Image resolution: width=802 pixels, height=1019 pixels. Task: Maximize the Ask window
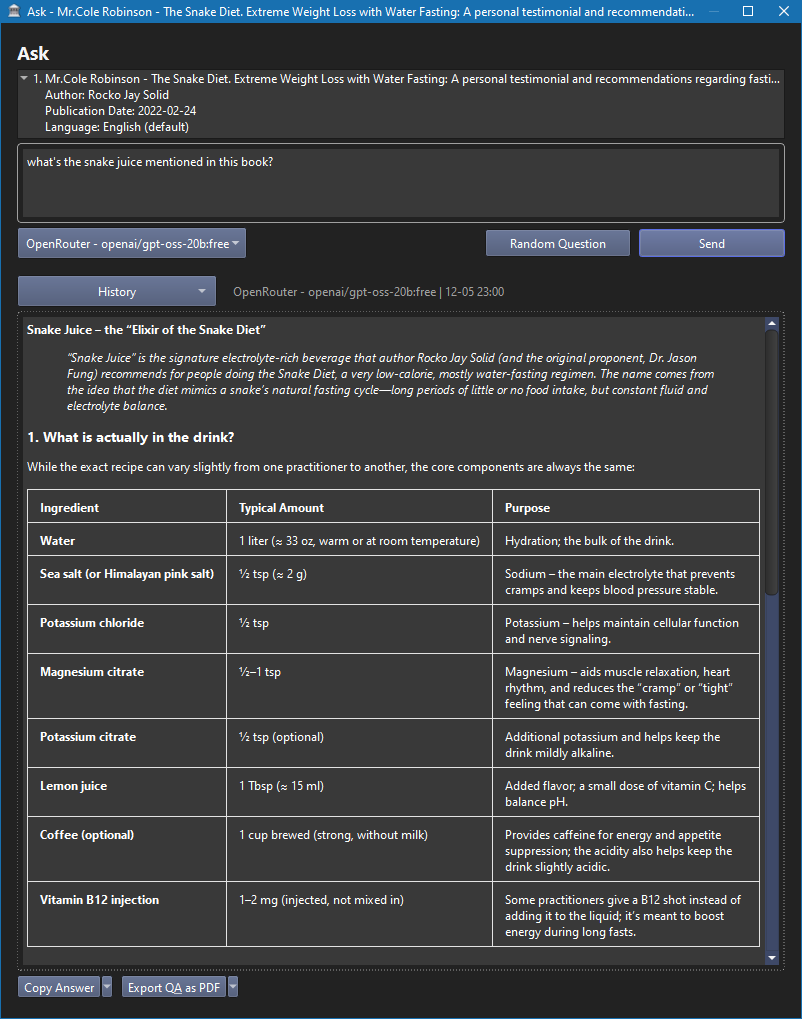point(748,13)
